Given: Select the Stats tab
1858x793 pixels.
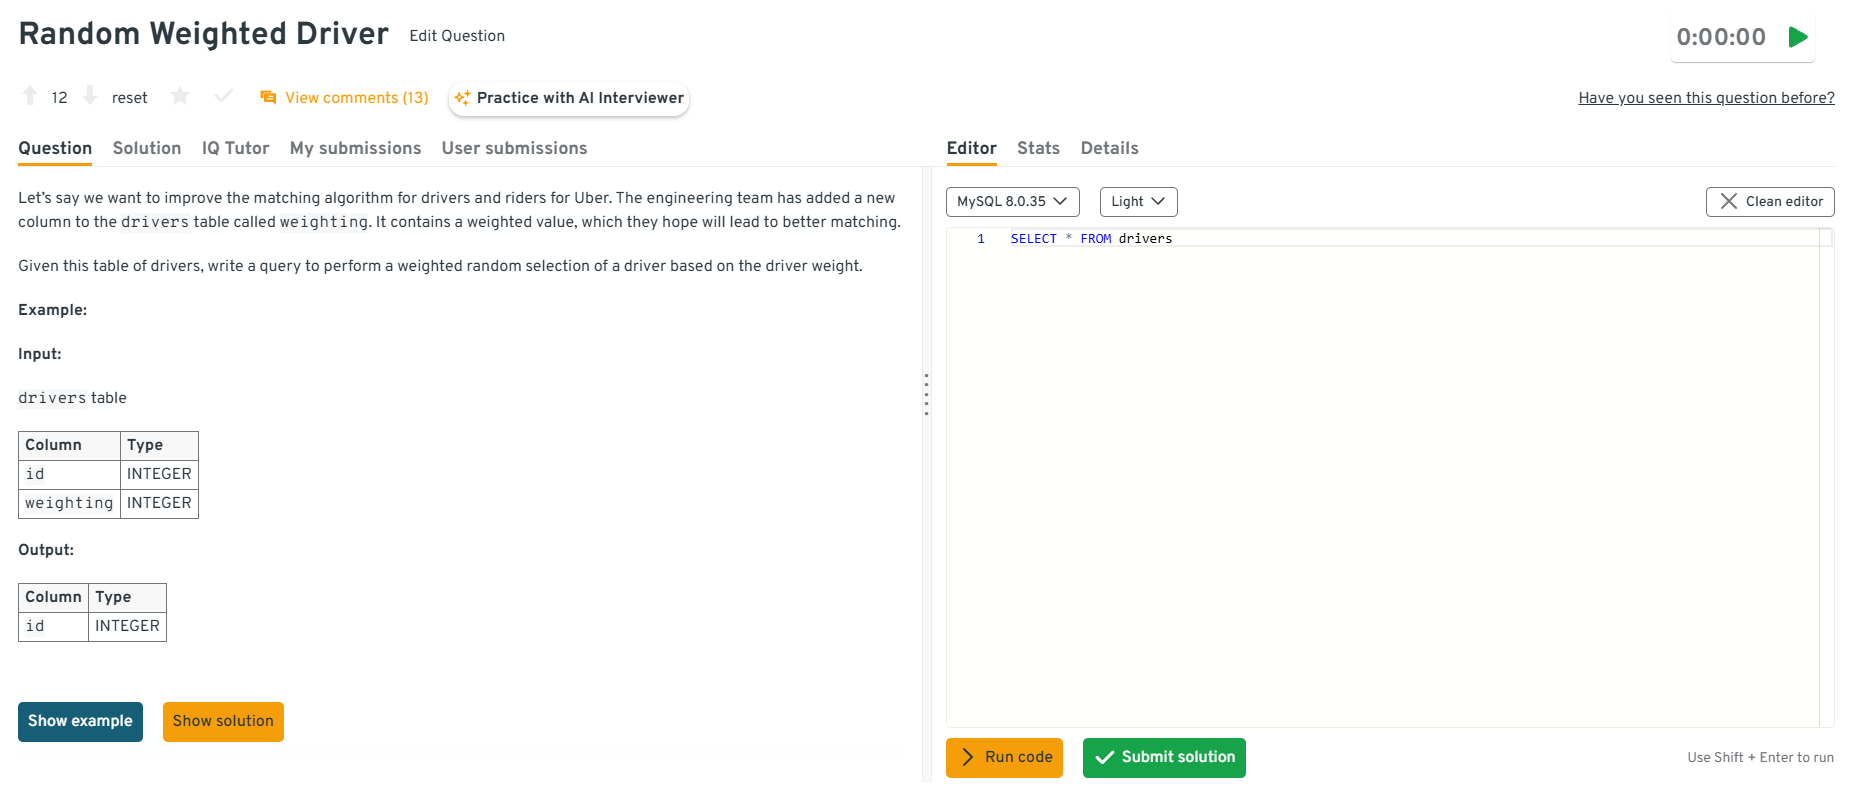Looking at the screenshot, I should coord(1038,148).
